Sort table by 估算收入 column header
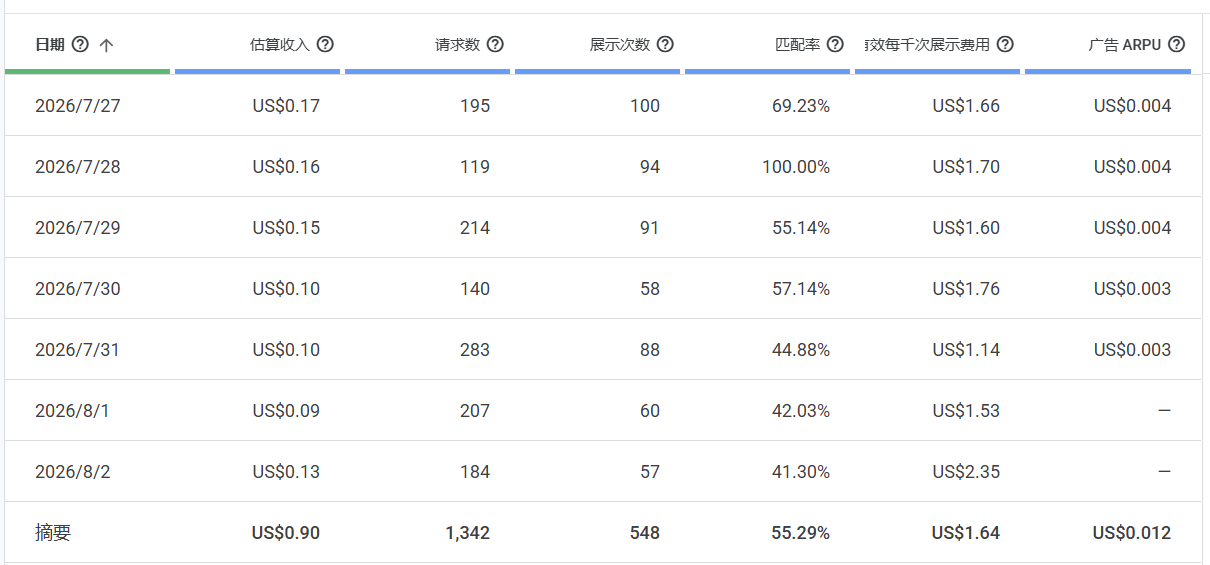 (280, 44)
